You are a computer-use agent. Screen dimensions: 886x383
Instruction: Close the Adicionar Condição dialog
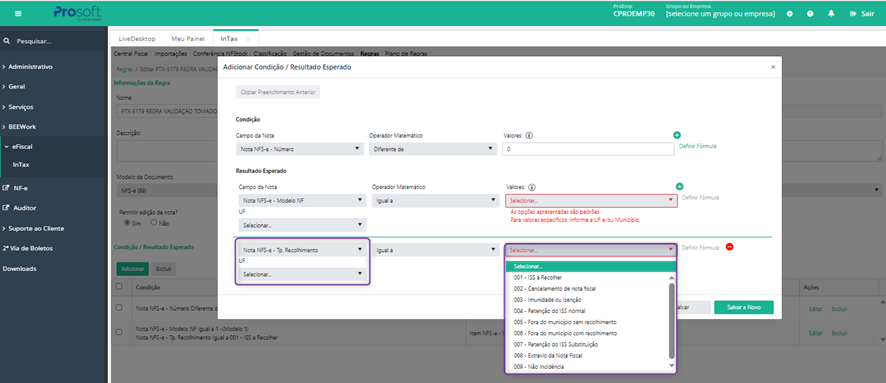773,67
